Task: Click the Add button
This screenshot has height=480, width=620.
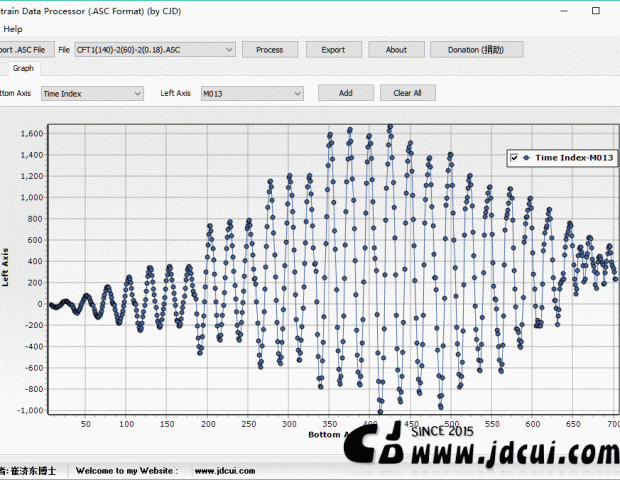Action: point(345,93)
